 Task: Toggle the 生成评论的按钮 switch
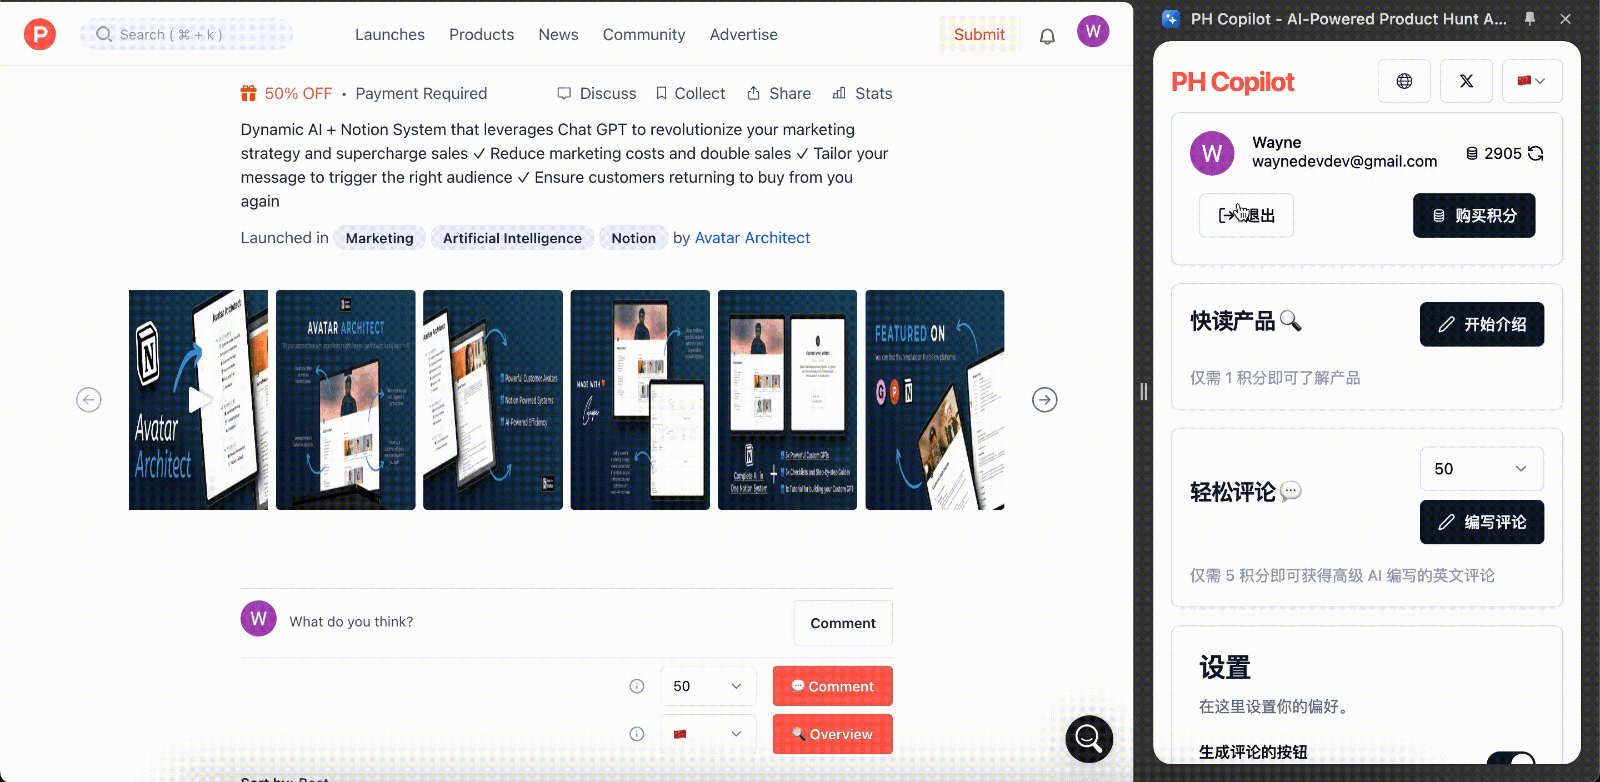(x=1511, y=759)
